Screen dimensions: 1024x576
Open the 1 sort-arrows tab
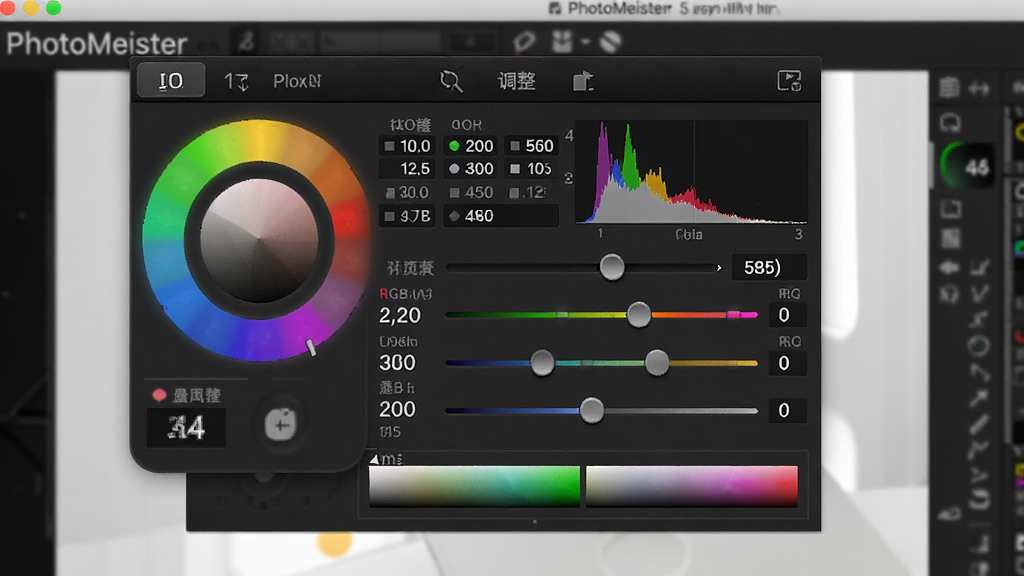(236, 81)
